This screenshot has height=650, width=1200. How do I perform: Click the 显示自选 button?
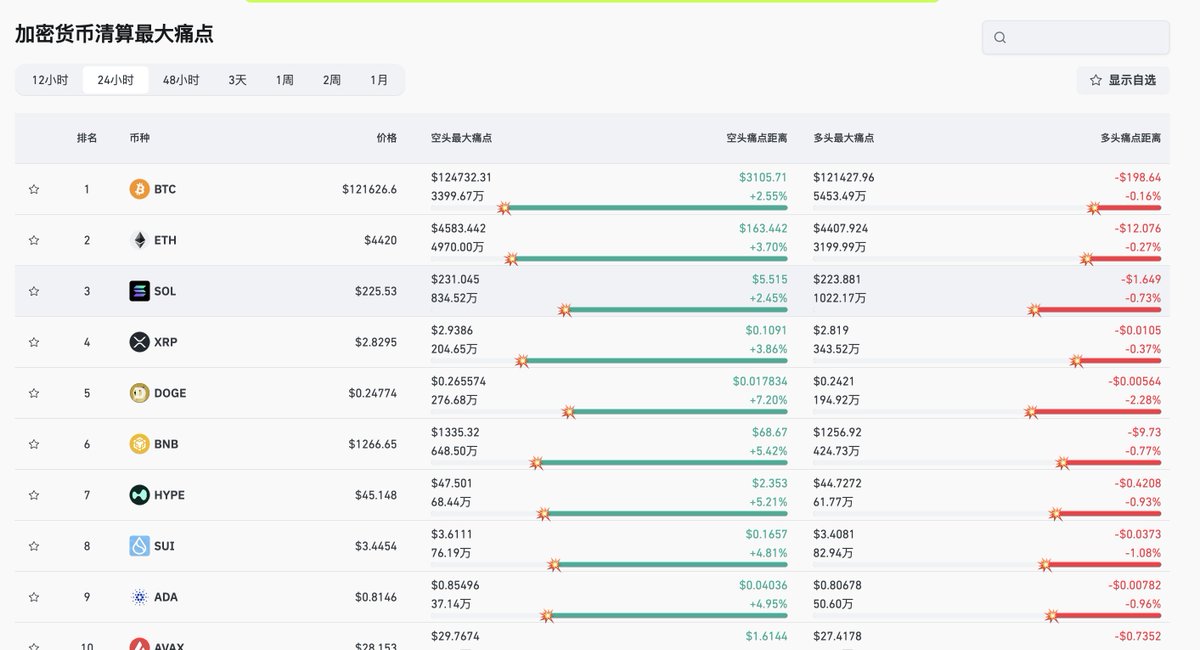(1123, 80)
